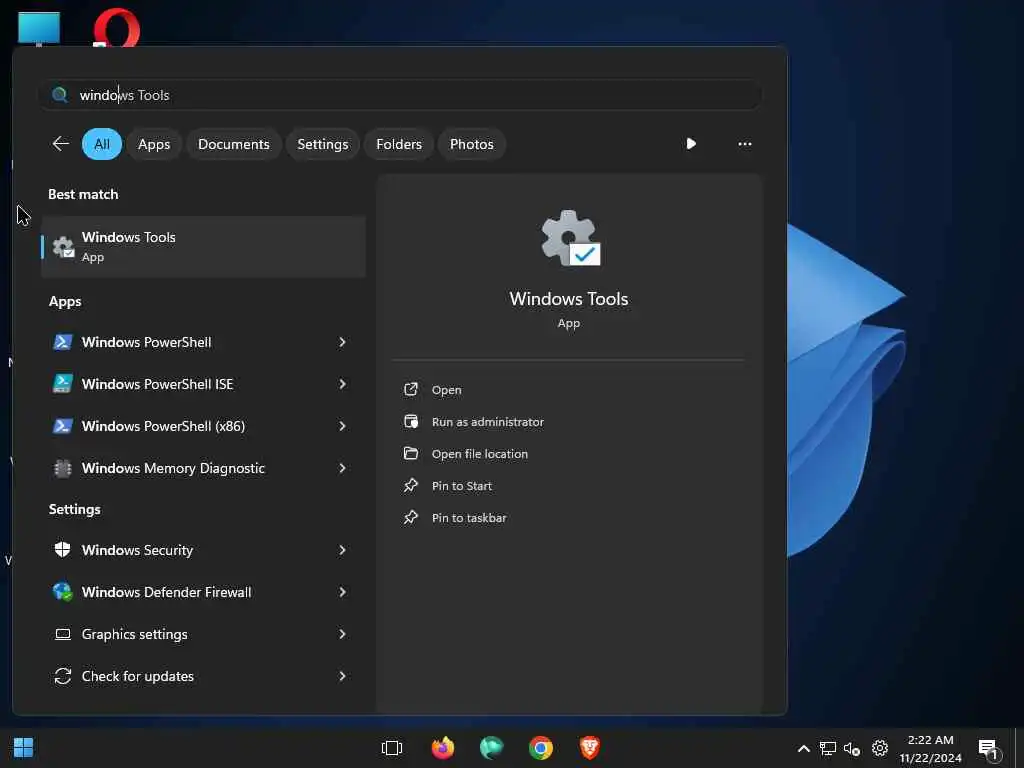This screenshot has height=768, width=1024.
Task: Switch to the Folders filter tab
Action: tap(399, 144)
